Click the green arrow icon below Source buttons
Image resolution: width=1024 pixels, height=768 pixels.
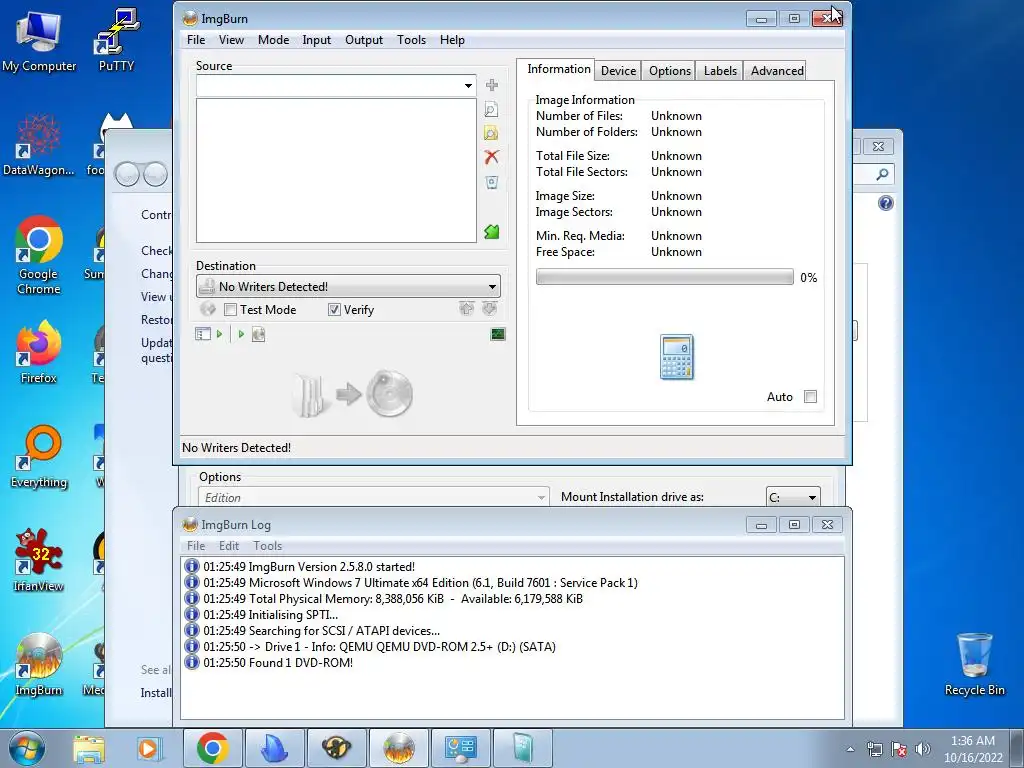click(492, 232)
